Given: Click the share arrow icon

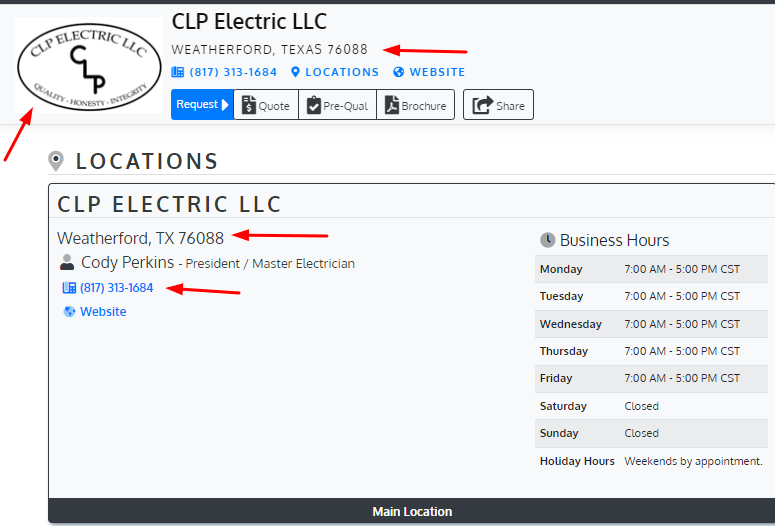Looking at the screenshot, I should pyautogui.click(x=482, y=105).
